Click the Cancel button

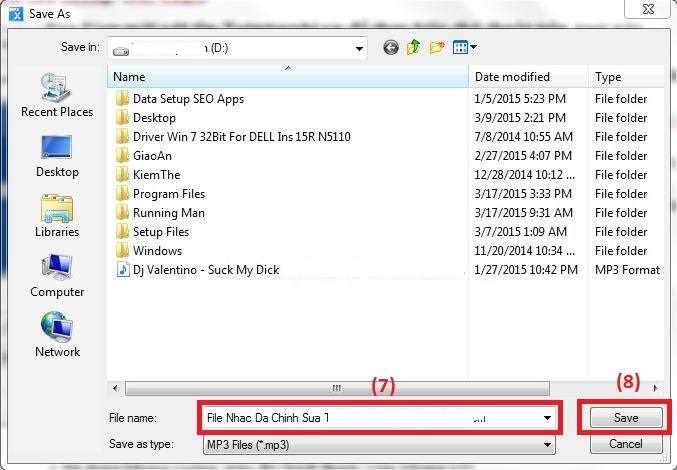pos(625,443)
